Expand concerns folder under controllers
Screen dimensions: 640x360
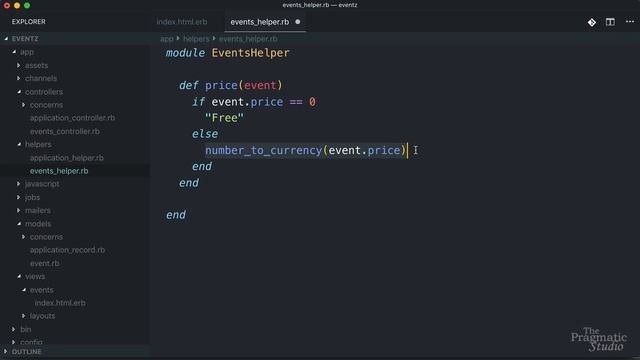pos(23,105)
